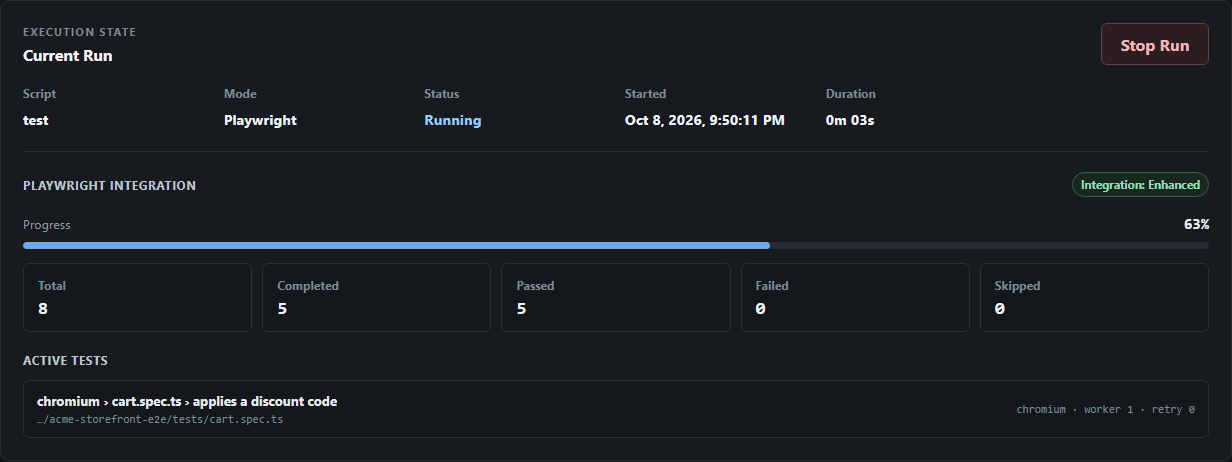Select the Skipped tests card
The height and width of the screenshot is (462, 1232).
click(x=1094, y=297)
